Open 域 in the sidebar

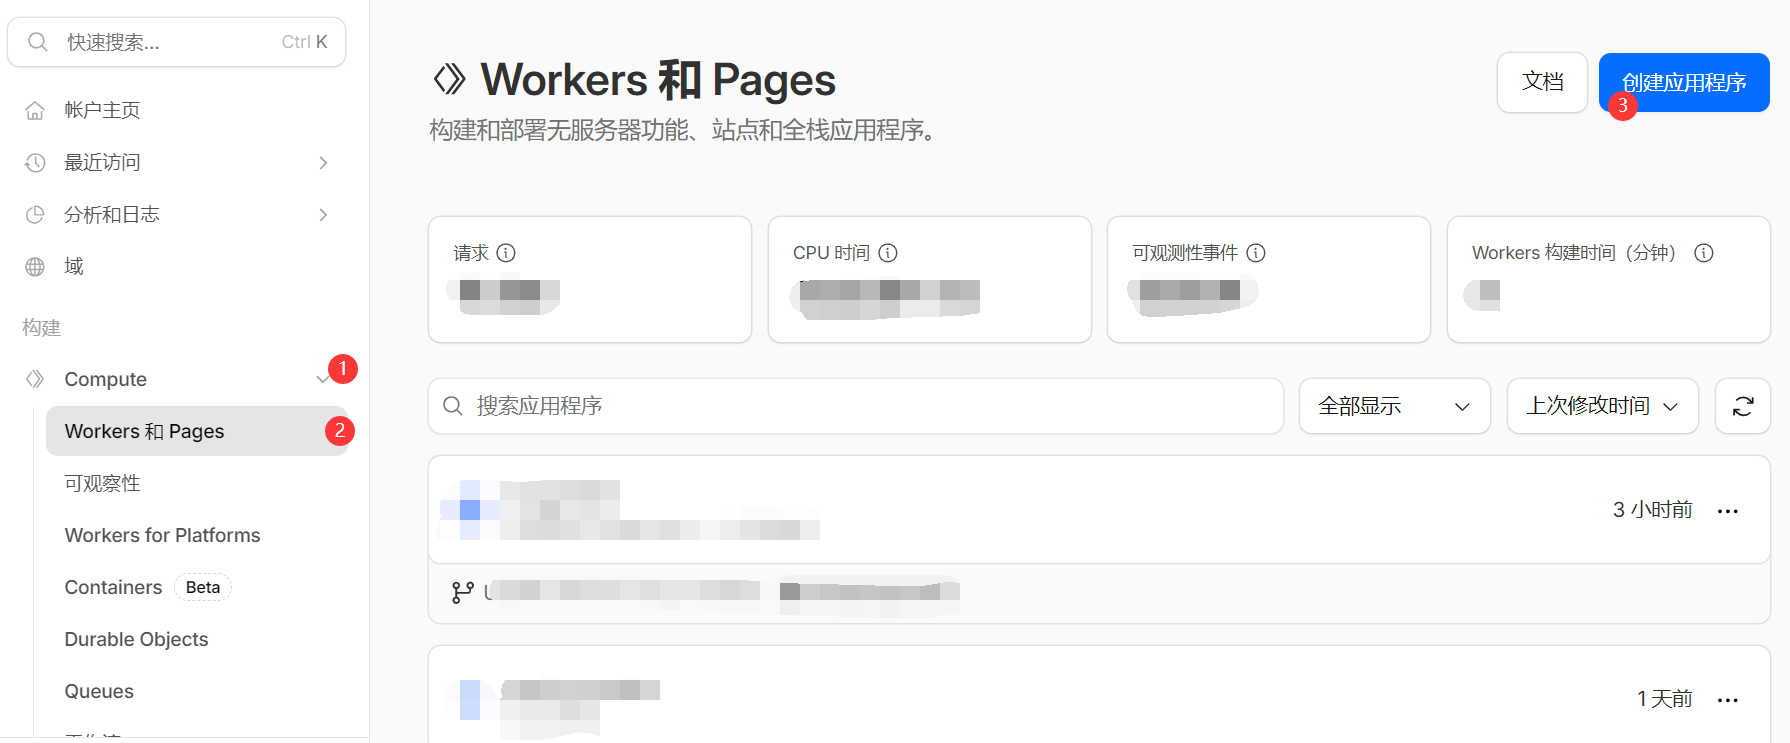74,266
